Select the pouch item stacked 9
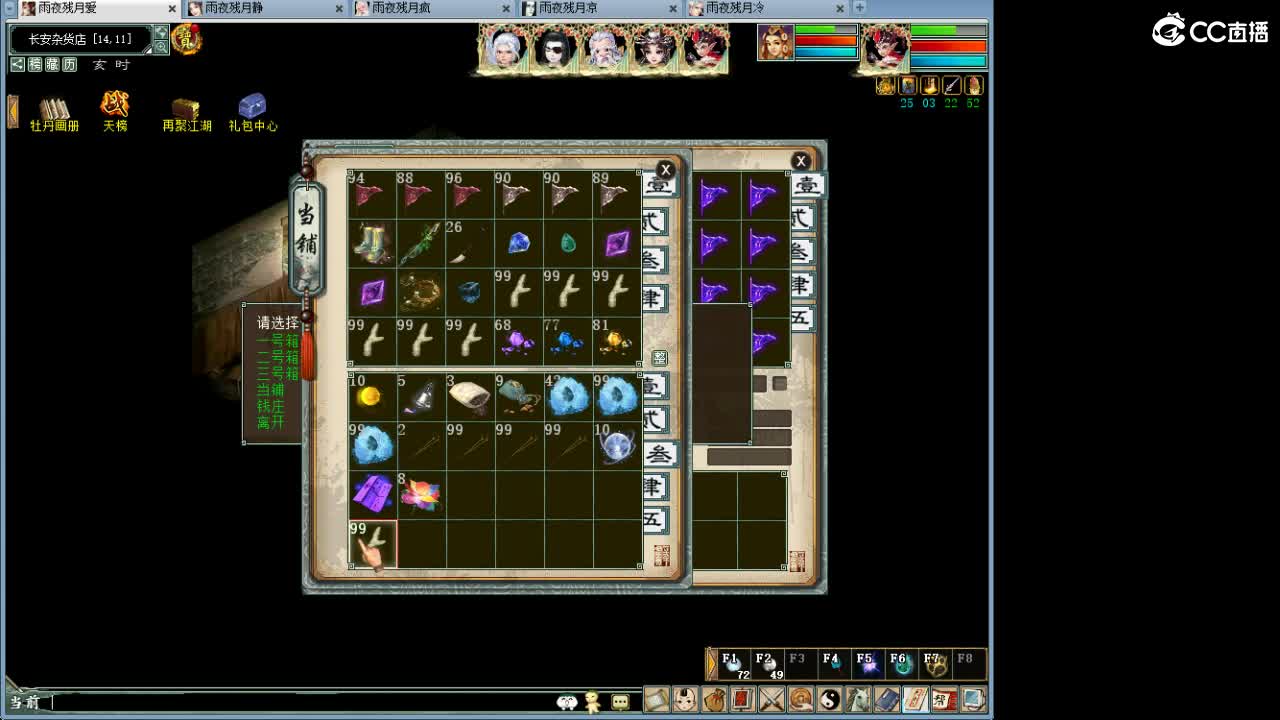Screen dimensions: 1280x720 [x=519, y=397]
